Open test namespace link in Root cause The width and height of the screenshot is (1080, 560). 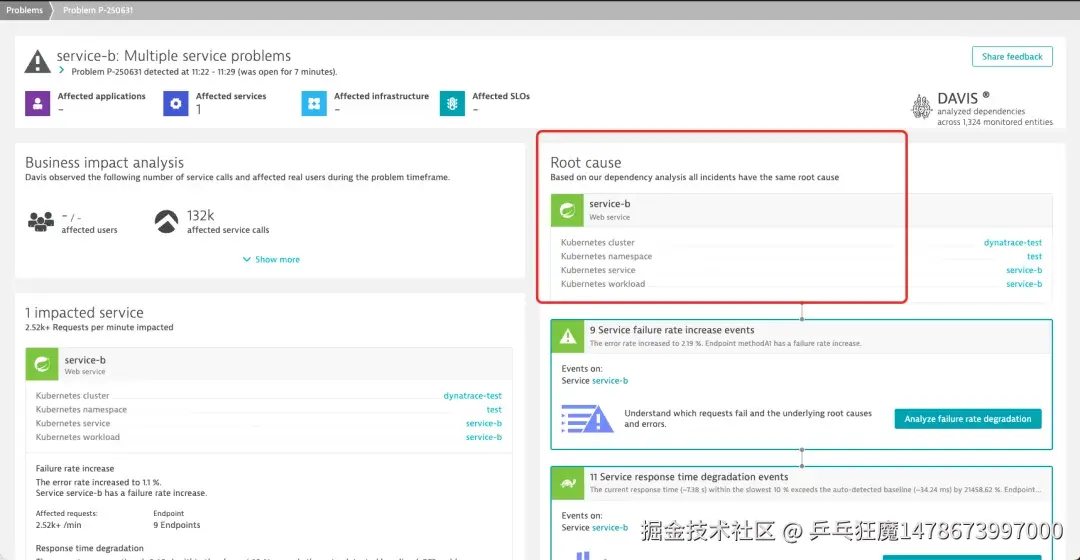(1035, 256)
